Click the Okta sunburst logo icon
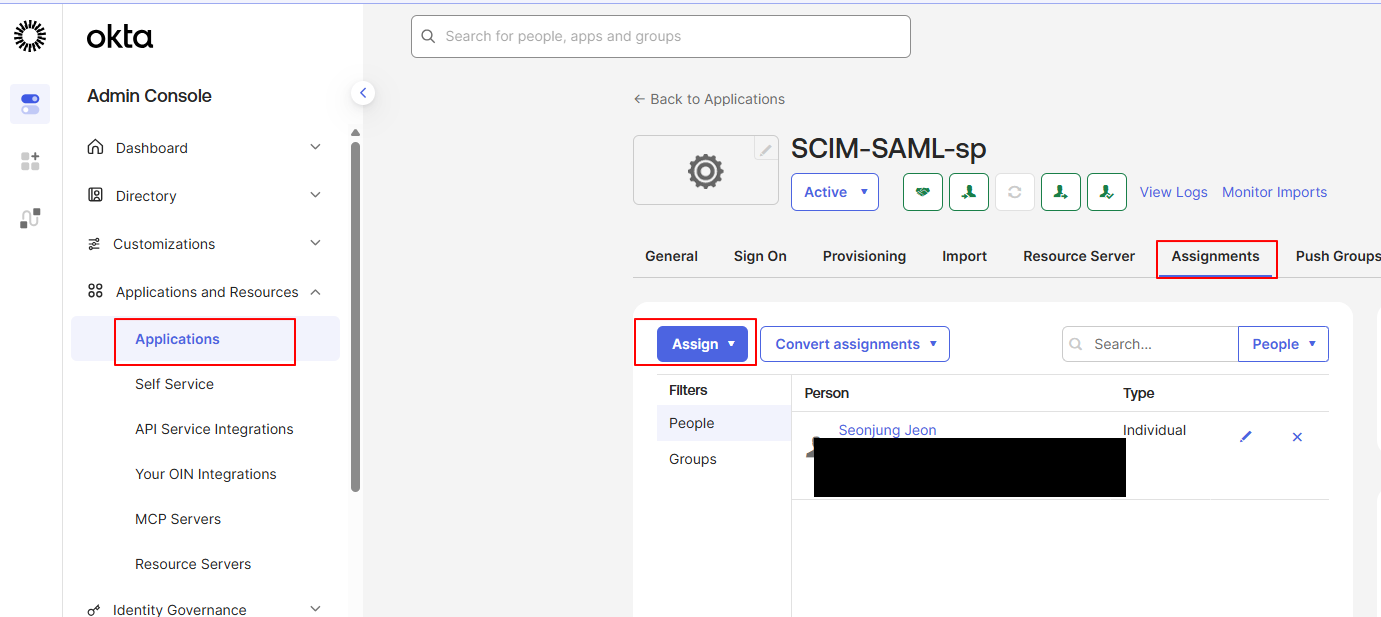The height and width of the screenshot is (617, 1381). 30,36
